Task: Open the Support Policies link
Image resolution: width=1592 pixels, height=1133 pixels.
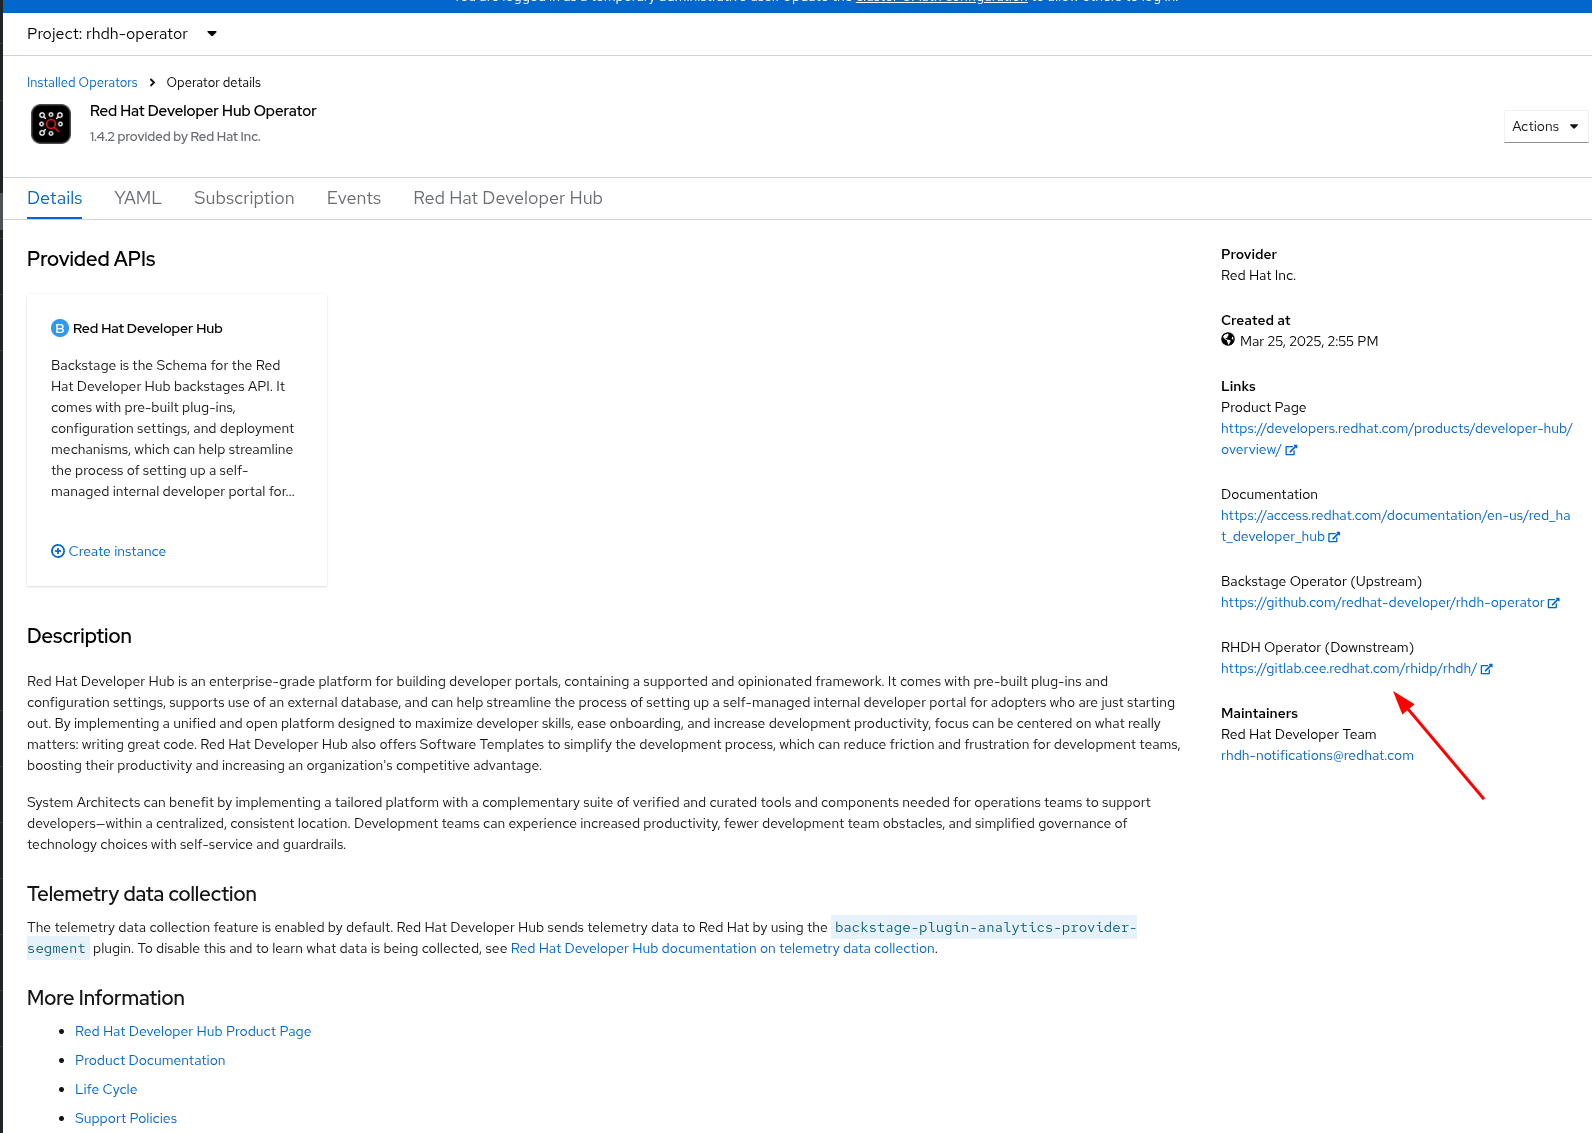Action: tap(126, 1119)
